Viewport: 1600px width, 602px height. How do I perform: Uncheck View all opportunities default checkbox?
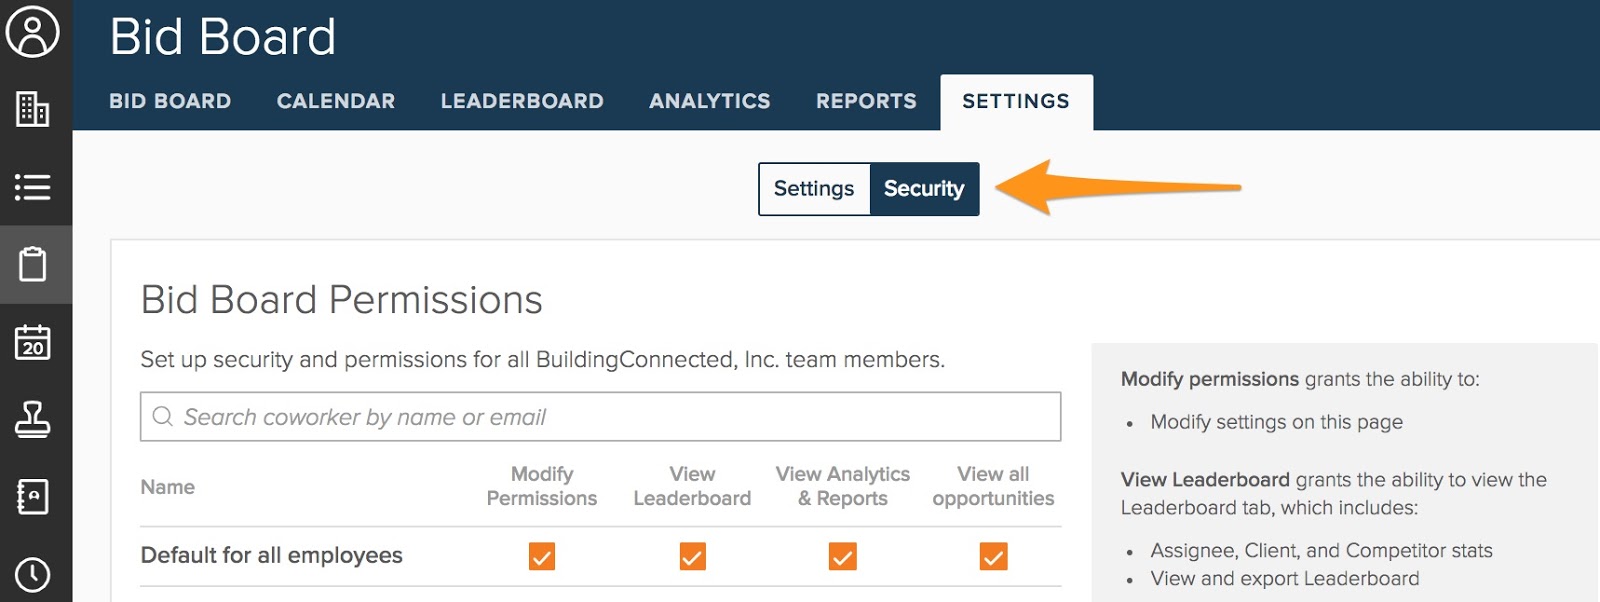click(993, 556)
